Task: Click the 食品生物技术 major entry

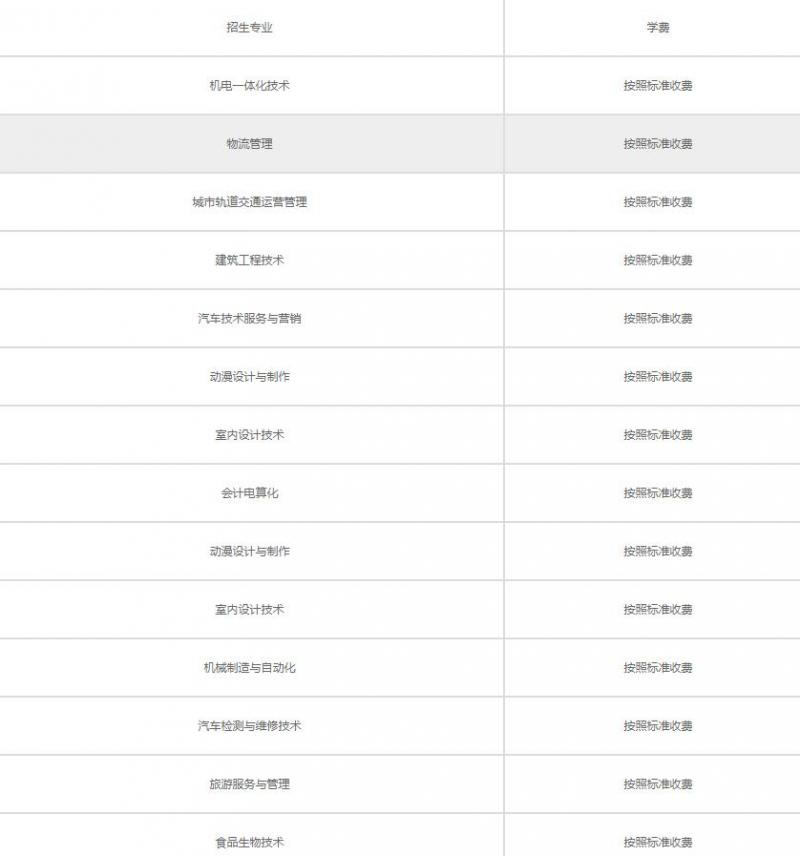Action: 249,842
